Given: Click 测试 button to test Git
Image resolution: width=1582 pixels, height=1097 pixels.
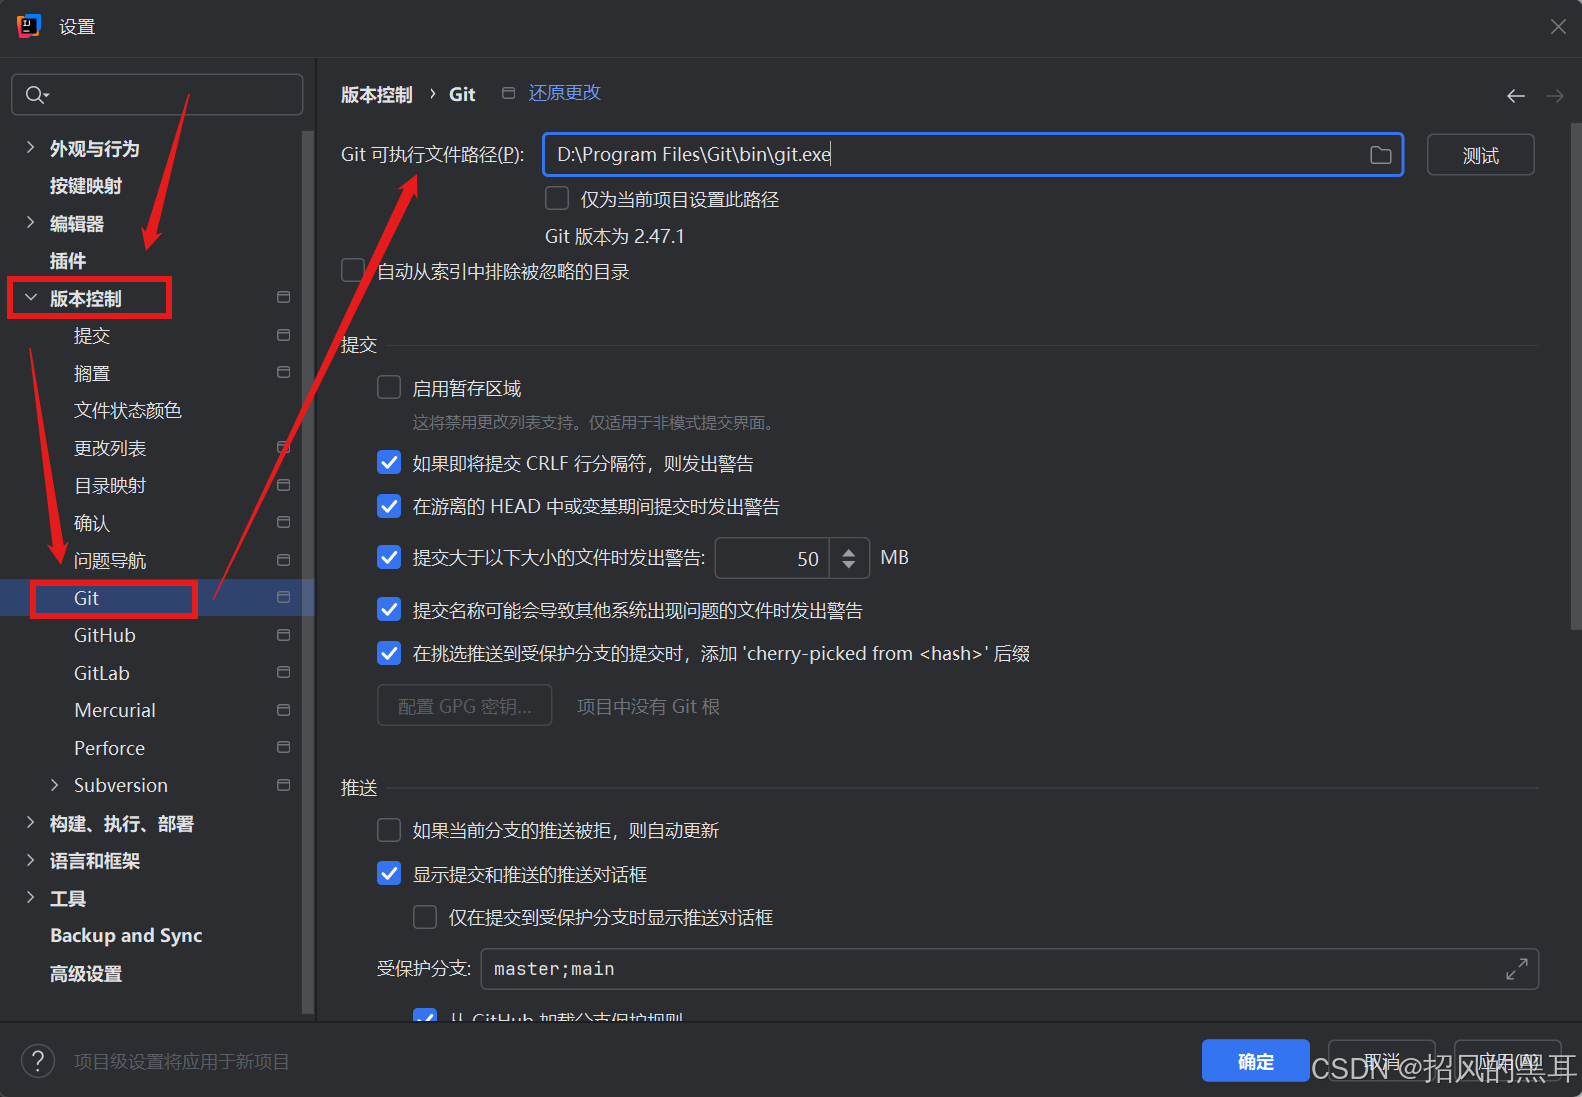Looking at the screenshot, I should pos(1480,155).
